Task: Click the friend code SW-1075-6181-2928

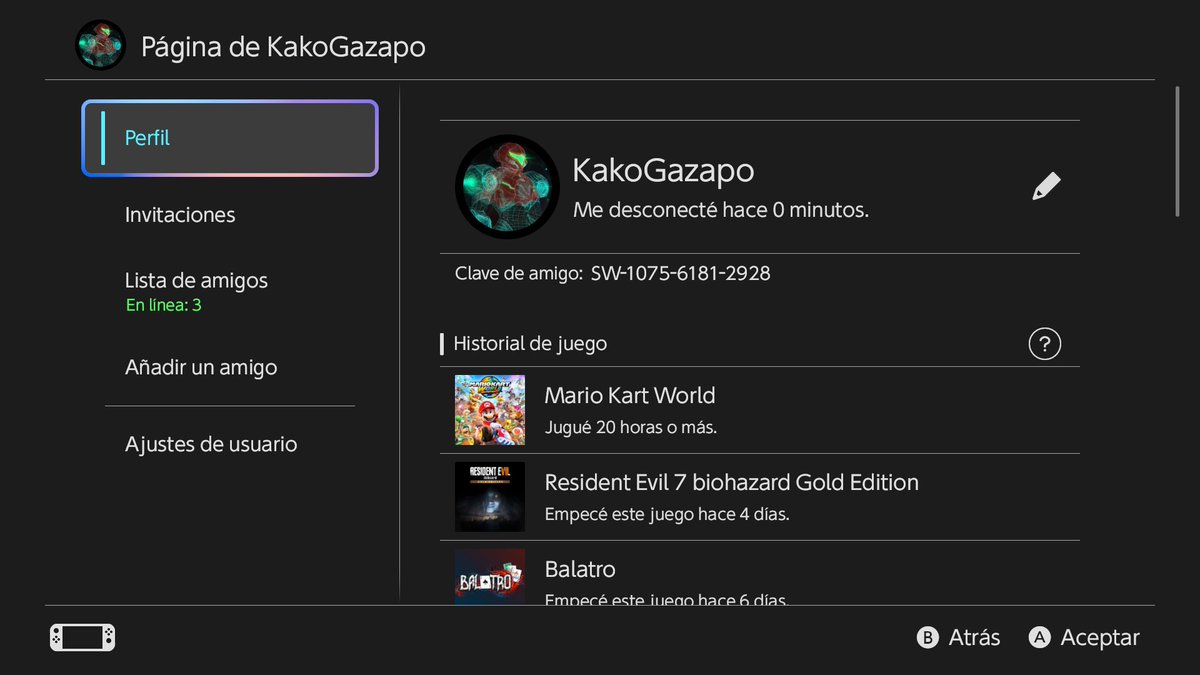Action: click(681, 273)
